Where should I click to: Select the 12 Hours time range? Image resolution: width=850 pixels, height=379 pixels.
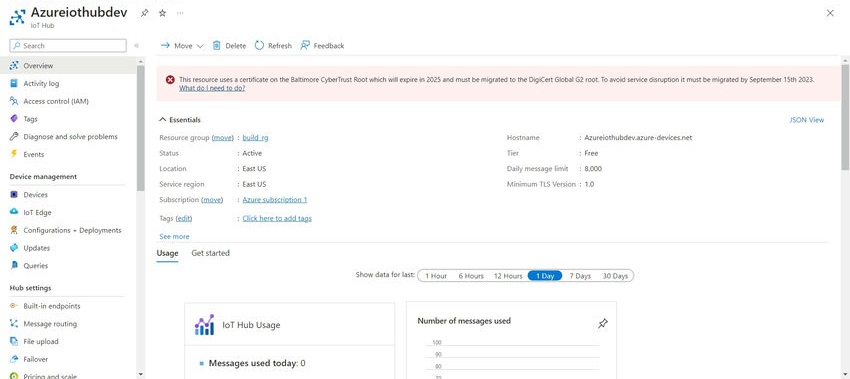click(x=508, y=276)
